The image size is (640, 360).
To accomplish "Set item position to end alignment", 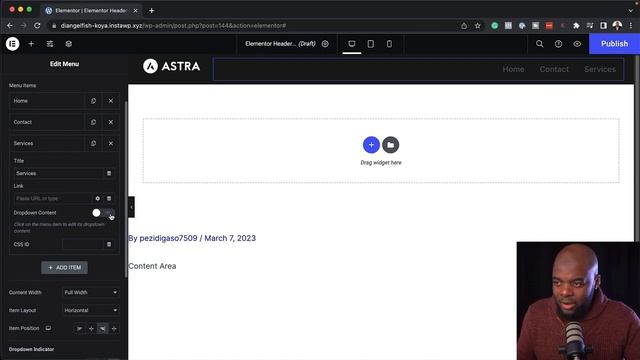I will (x=102, y=328).
